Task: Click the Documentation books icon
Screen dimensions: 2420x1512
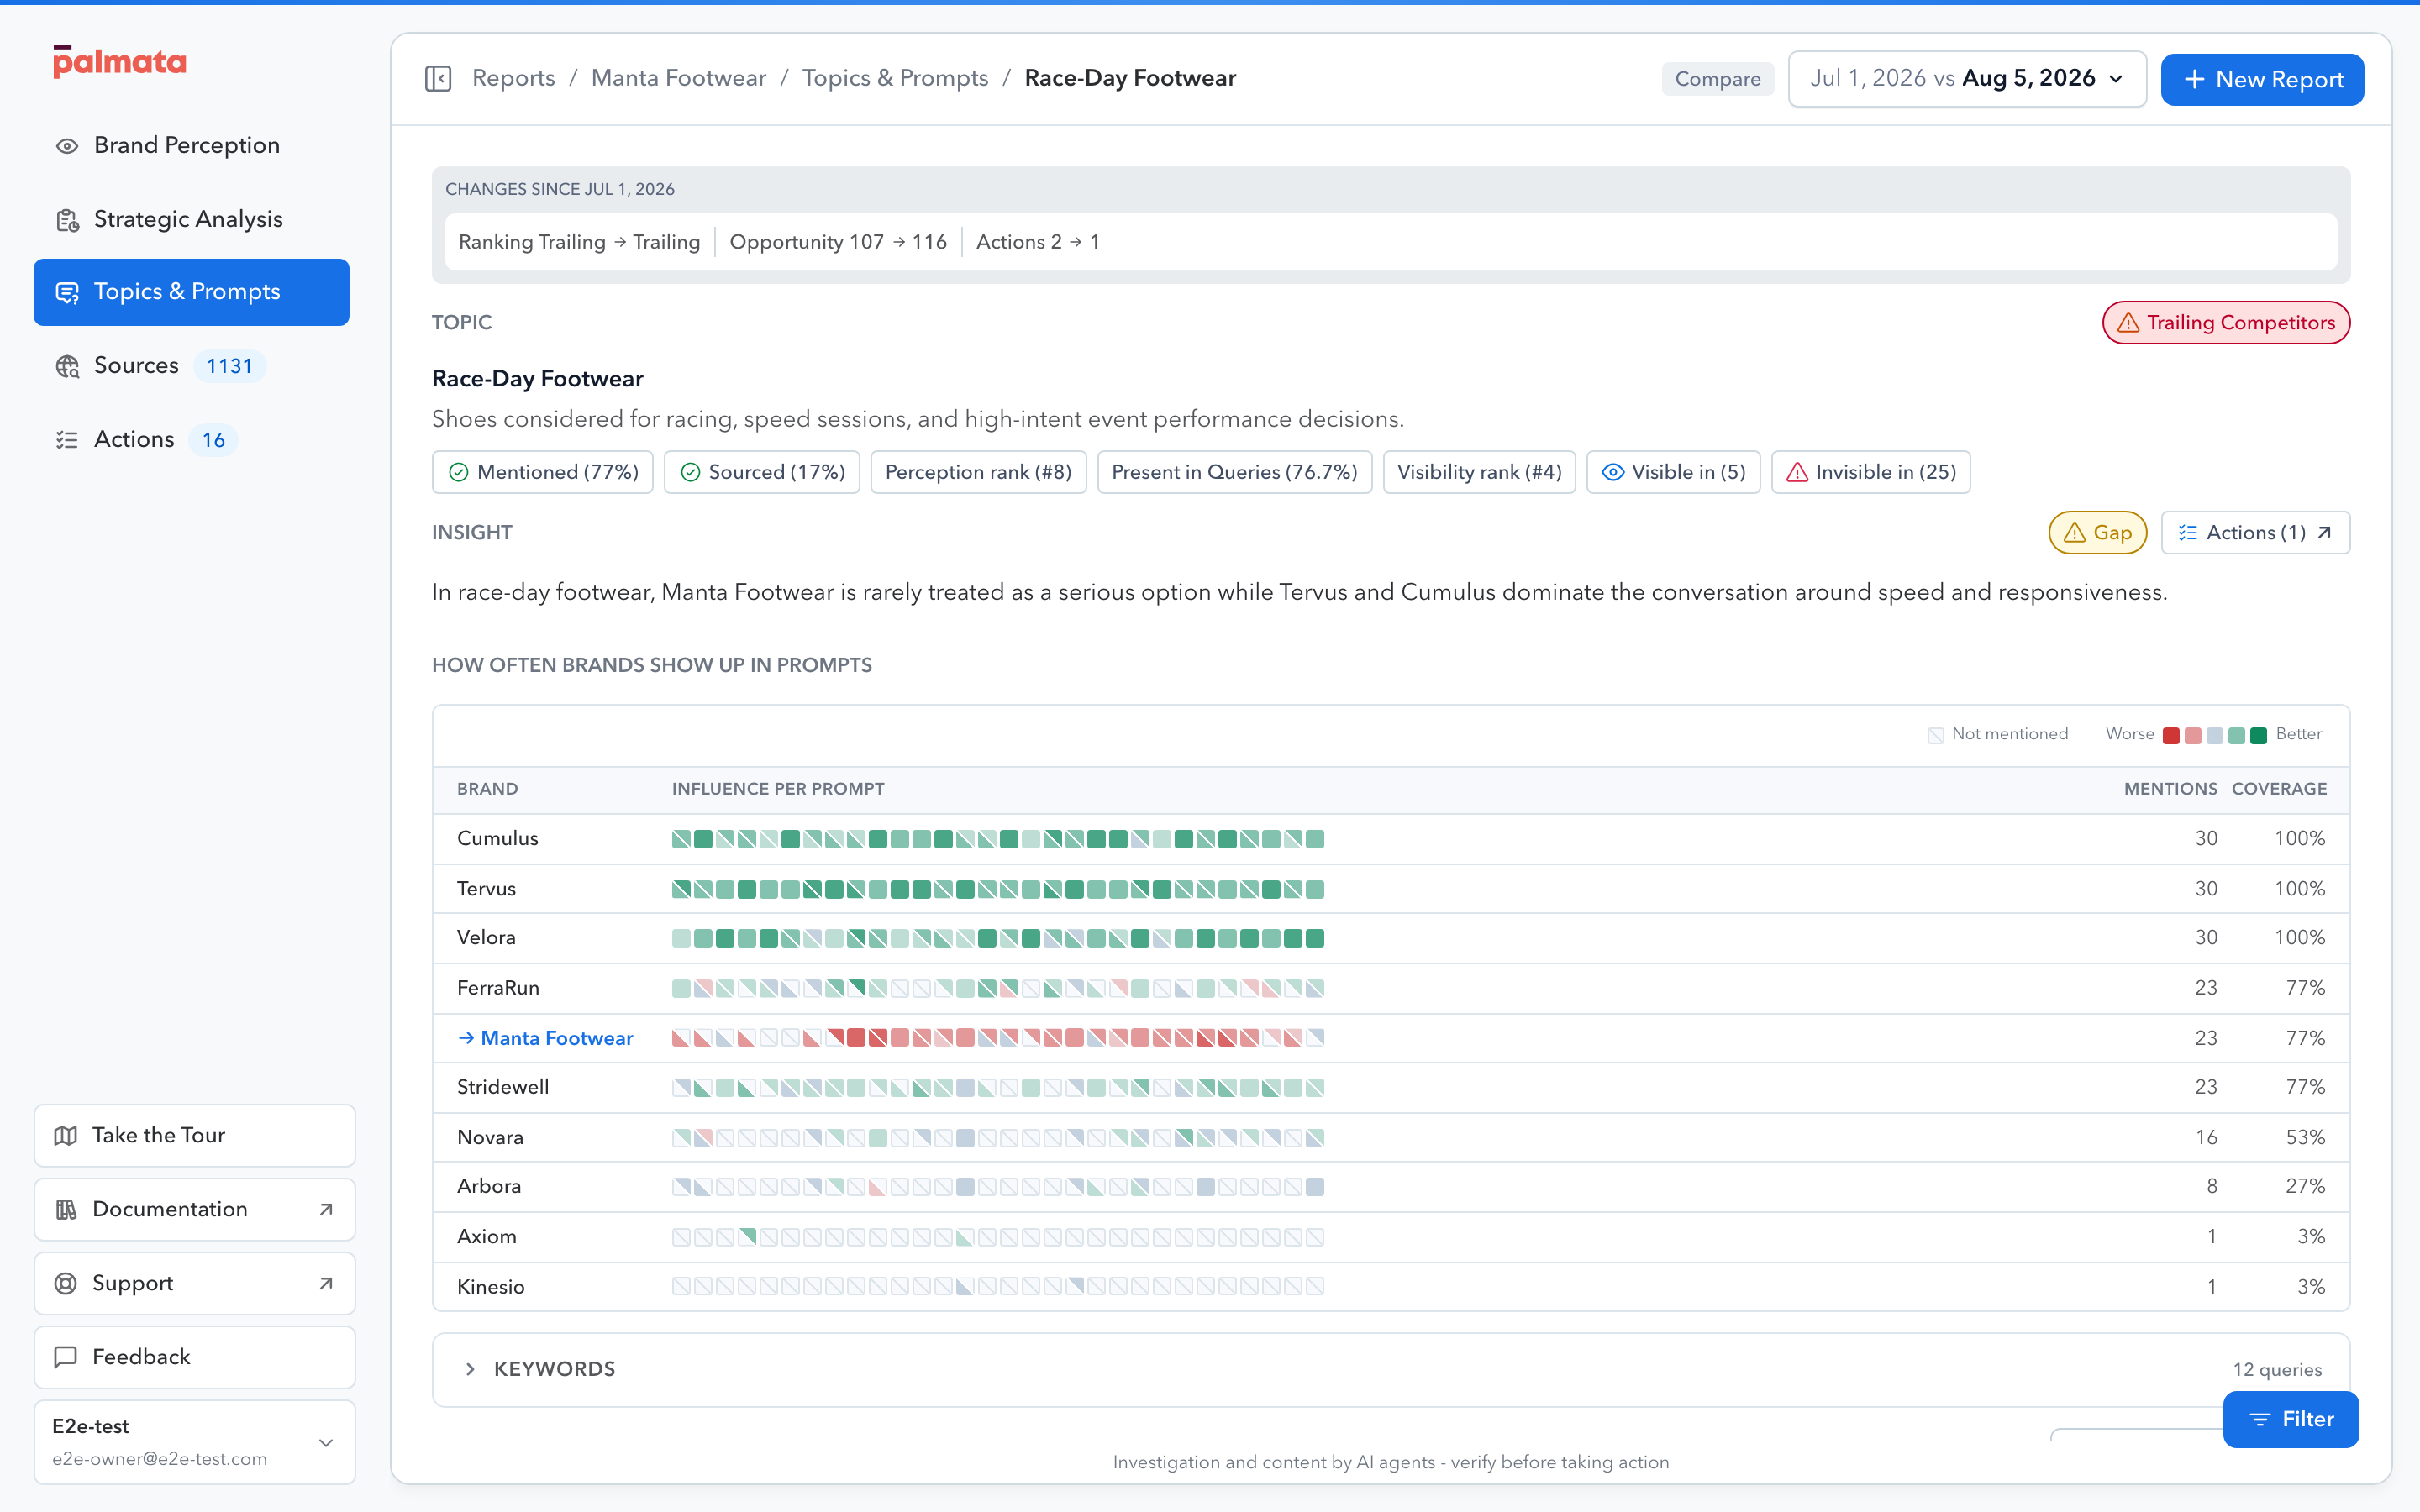Action: (66, 1210)
